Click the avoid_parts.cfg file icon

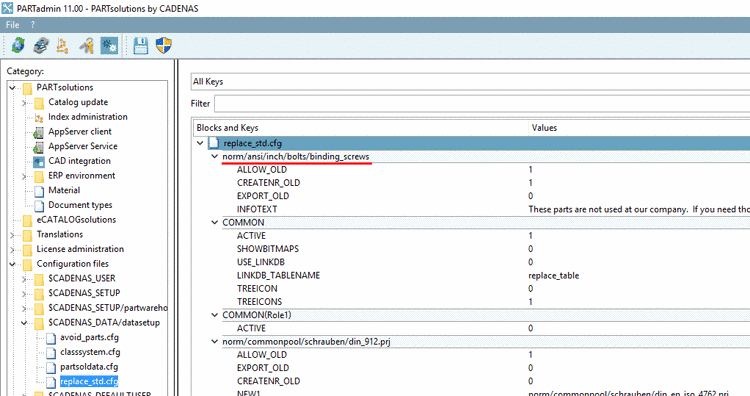51,338
